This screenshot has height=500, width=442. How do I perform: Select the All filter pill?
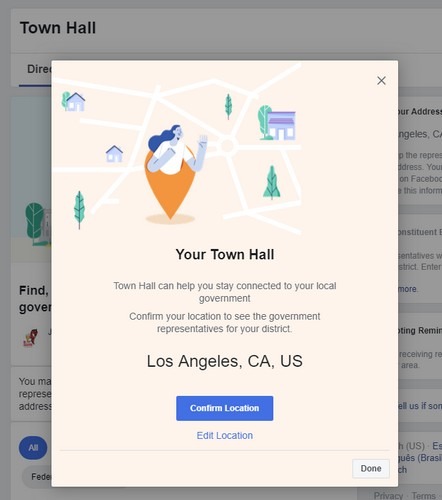(33, 447)
